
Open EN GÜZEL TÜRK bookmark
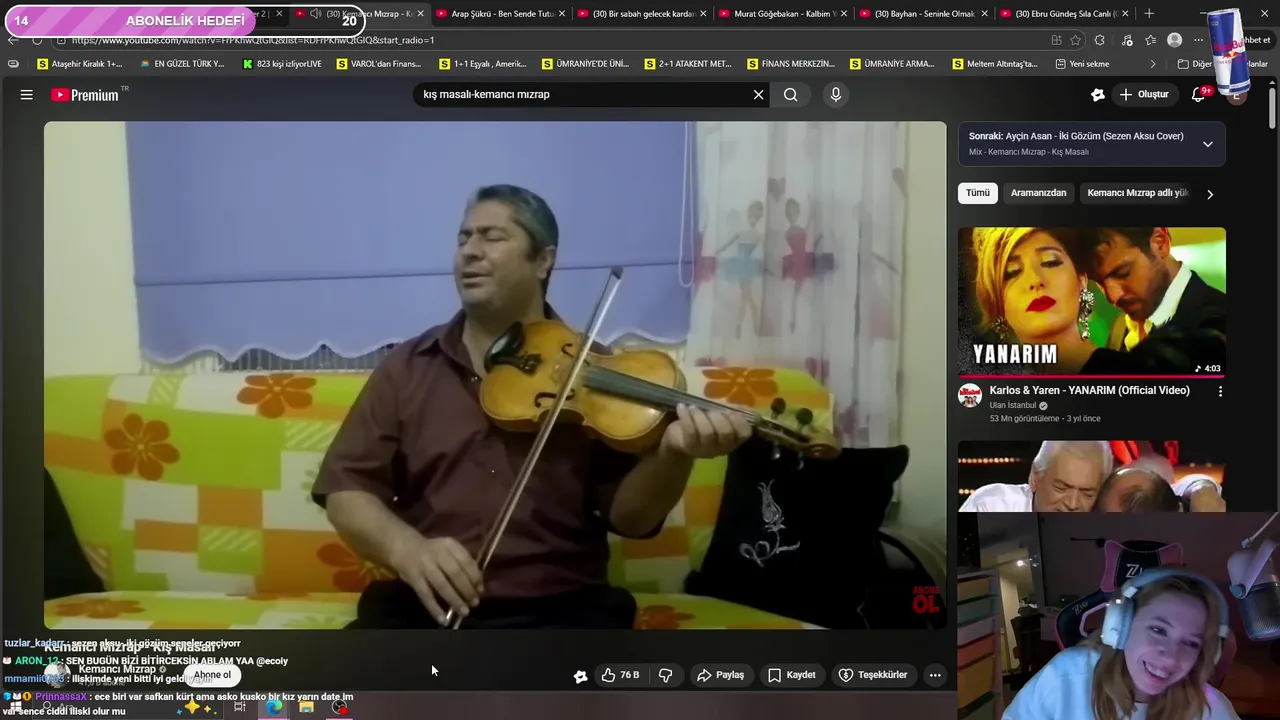click(182, 64)
